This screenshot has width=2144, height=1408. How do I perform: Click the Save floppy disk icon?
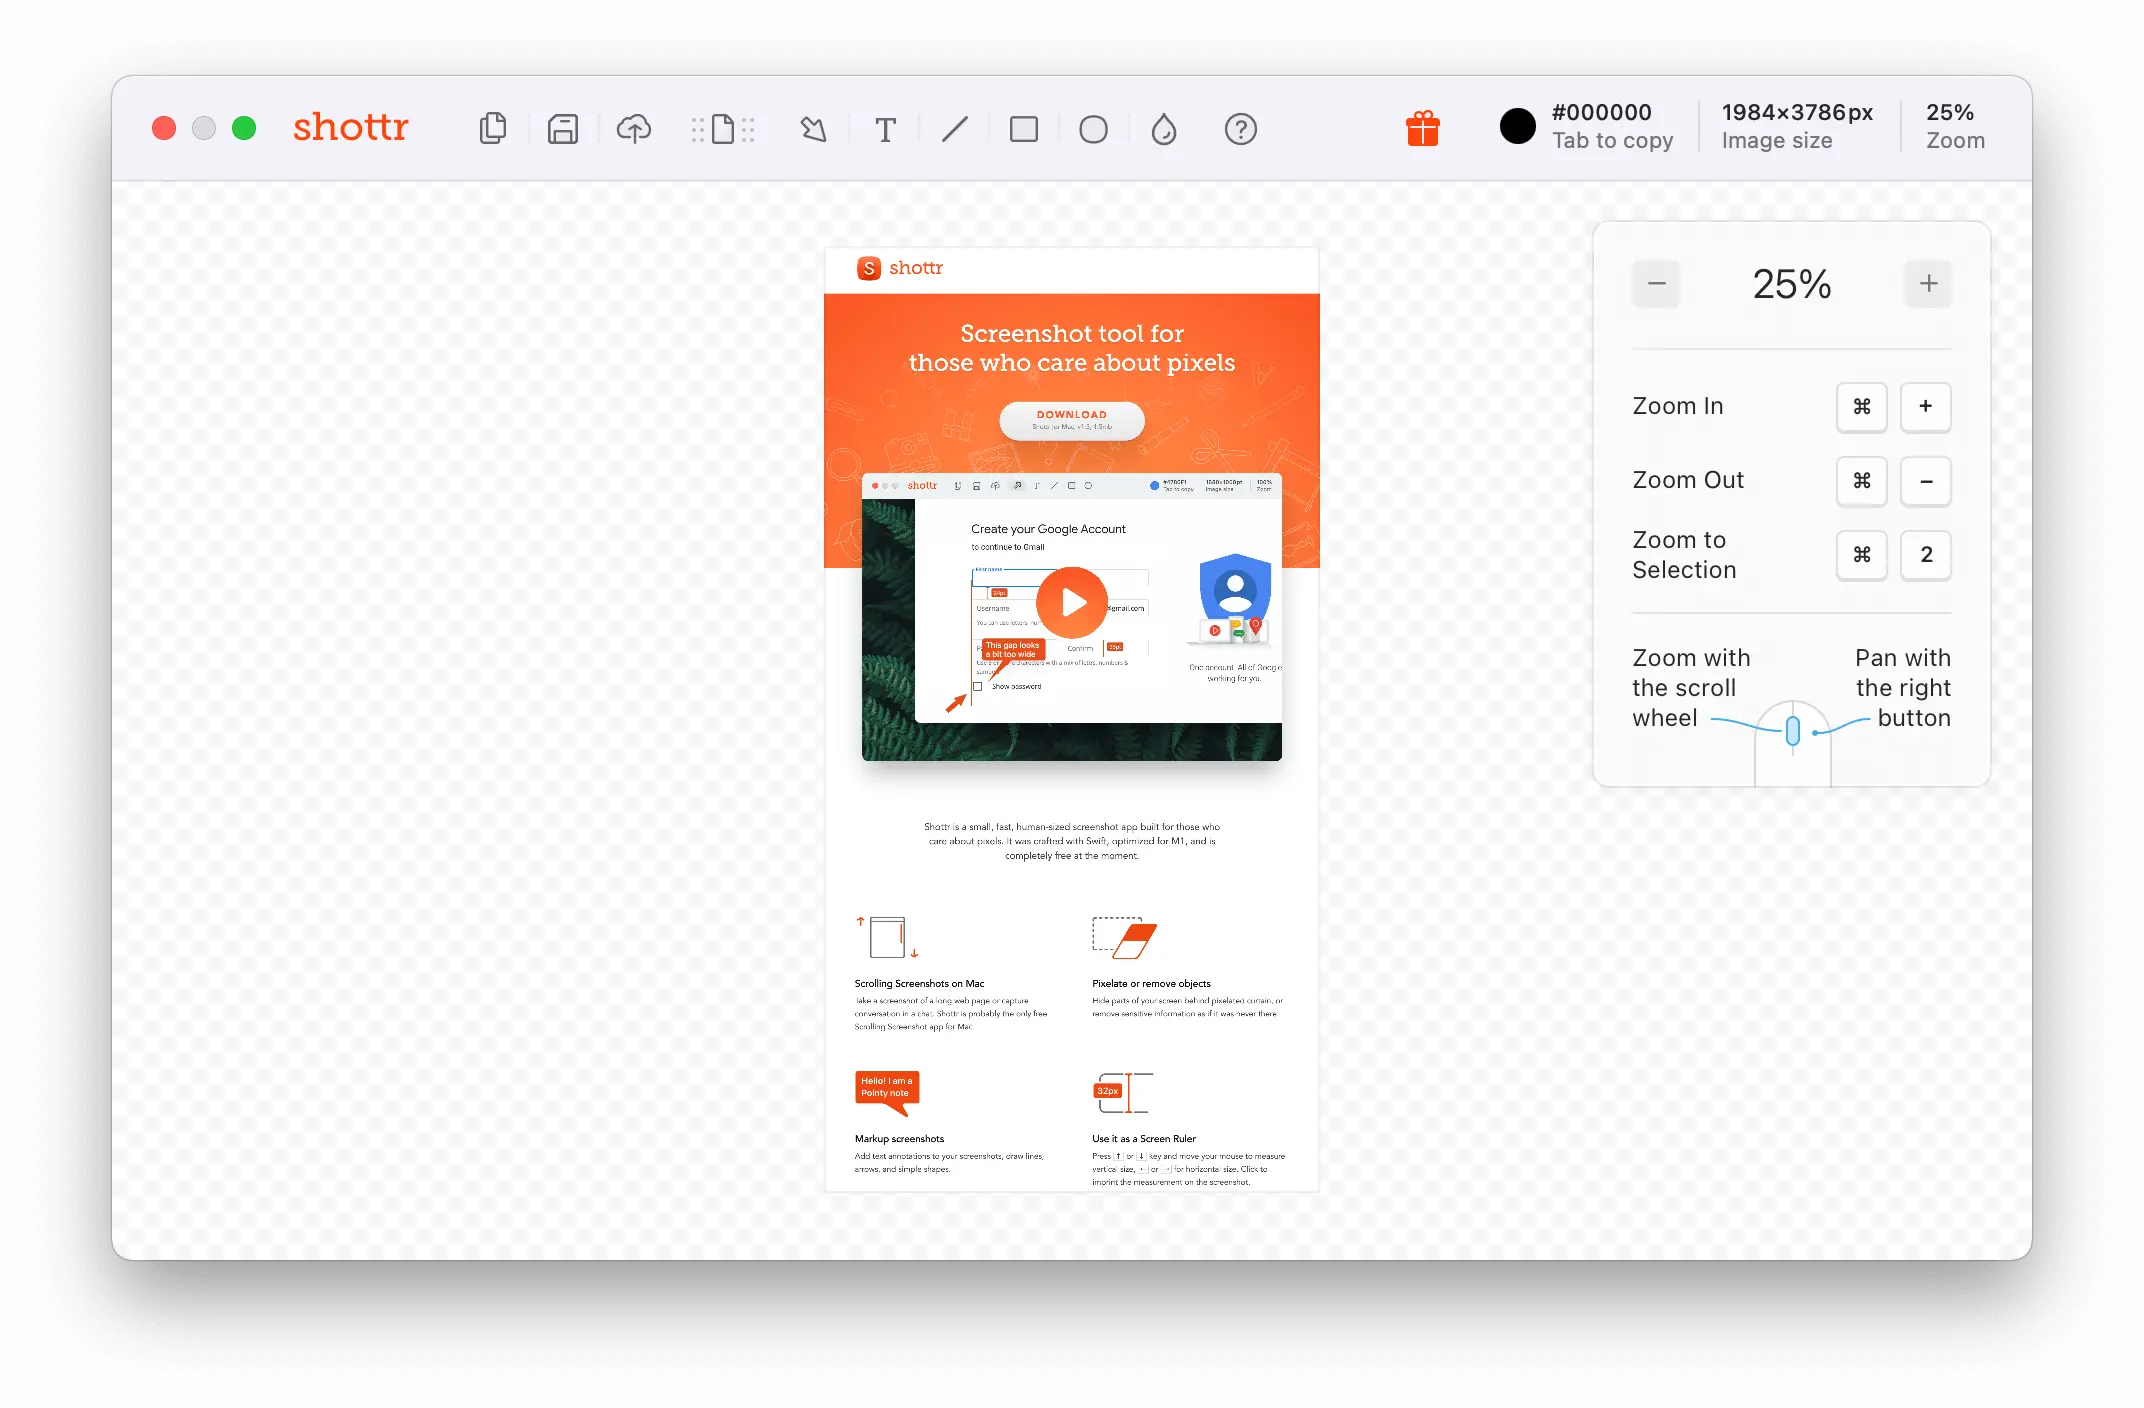point(563,129)
